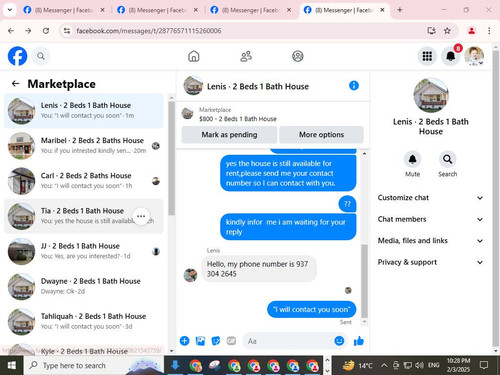This screenshot has width=500, height=375.
Task: Open the Dwayne 2 Beds 1 Bath conversation
Action: pyautogui.click(x=84, y=286)
